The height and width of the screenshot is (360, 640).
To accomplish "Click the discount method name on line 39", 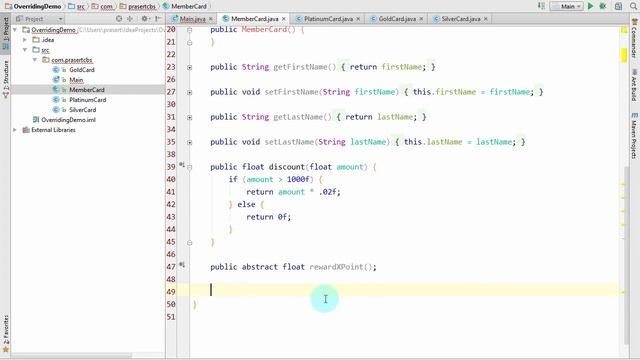I will coord(287,167).
